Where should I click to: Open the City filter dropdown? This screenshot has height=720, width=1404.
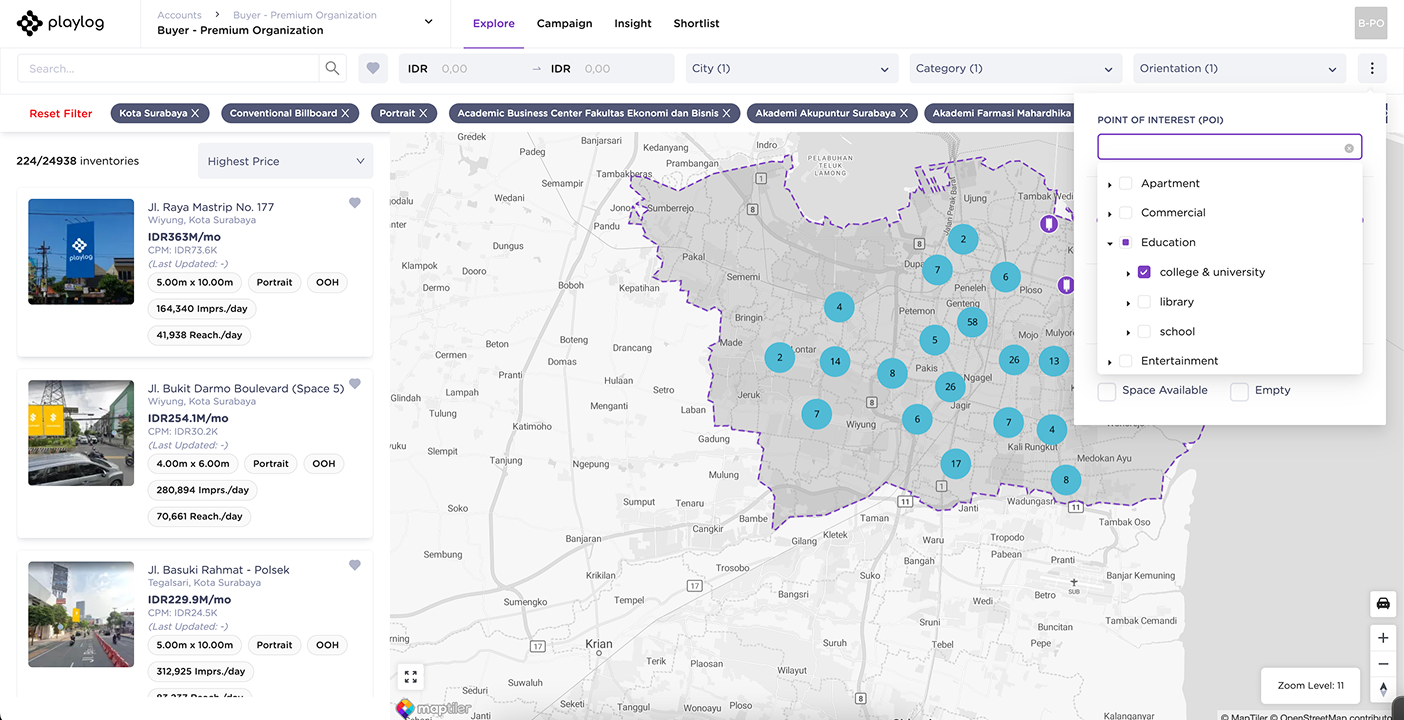(790, 69)
